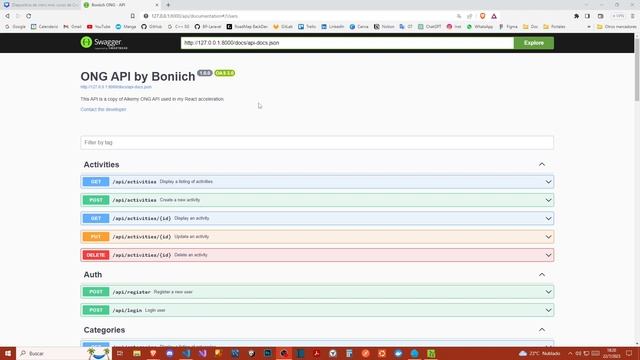Toggle the browser sidebar panel icon

coord(587,16)
